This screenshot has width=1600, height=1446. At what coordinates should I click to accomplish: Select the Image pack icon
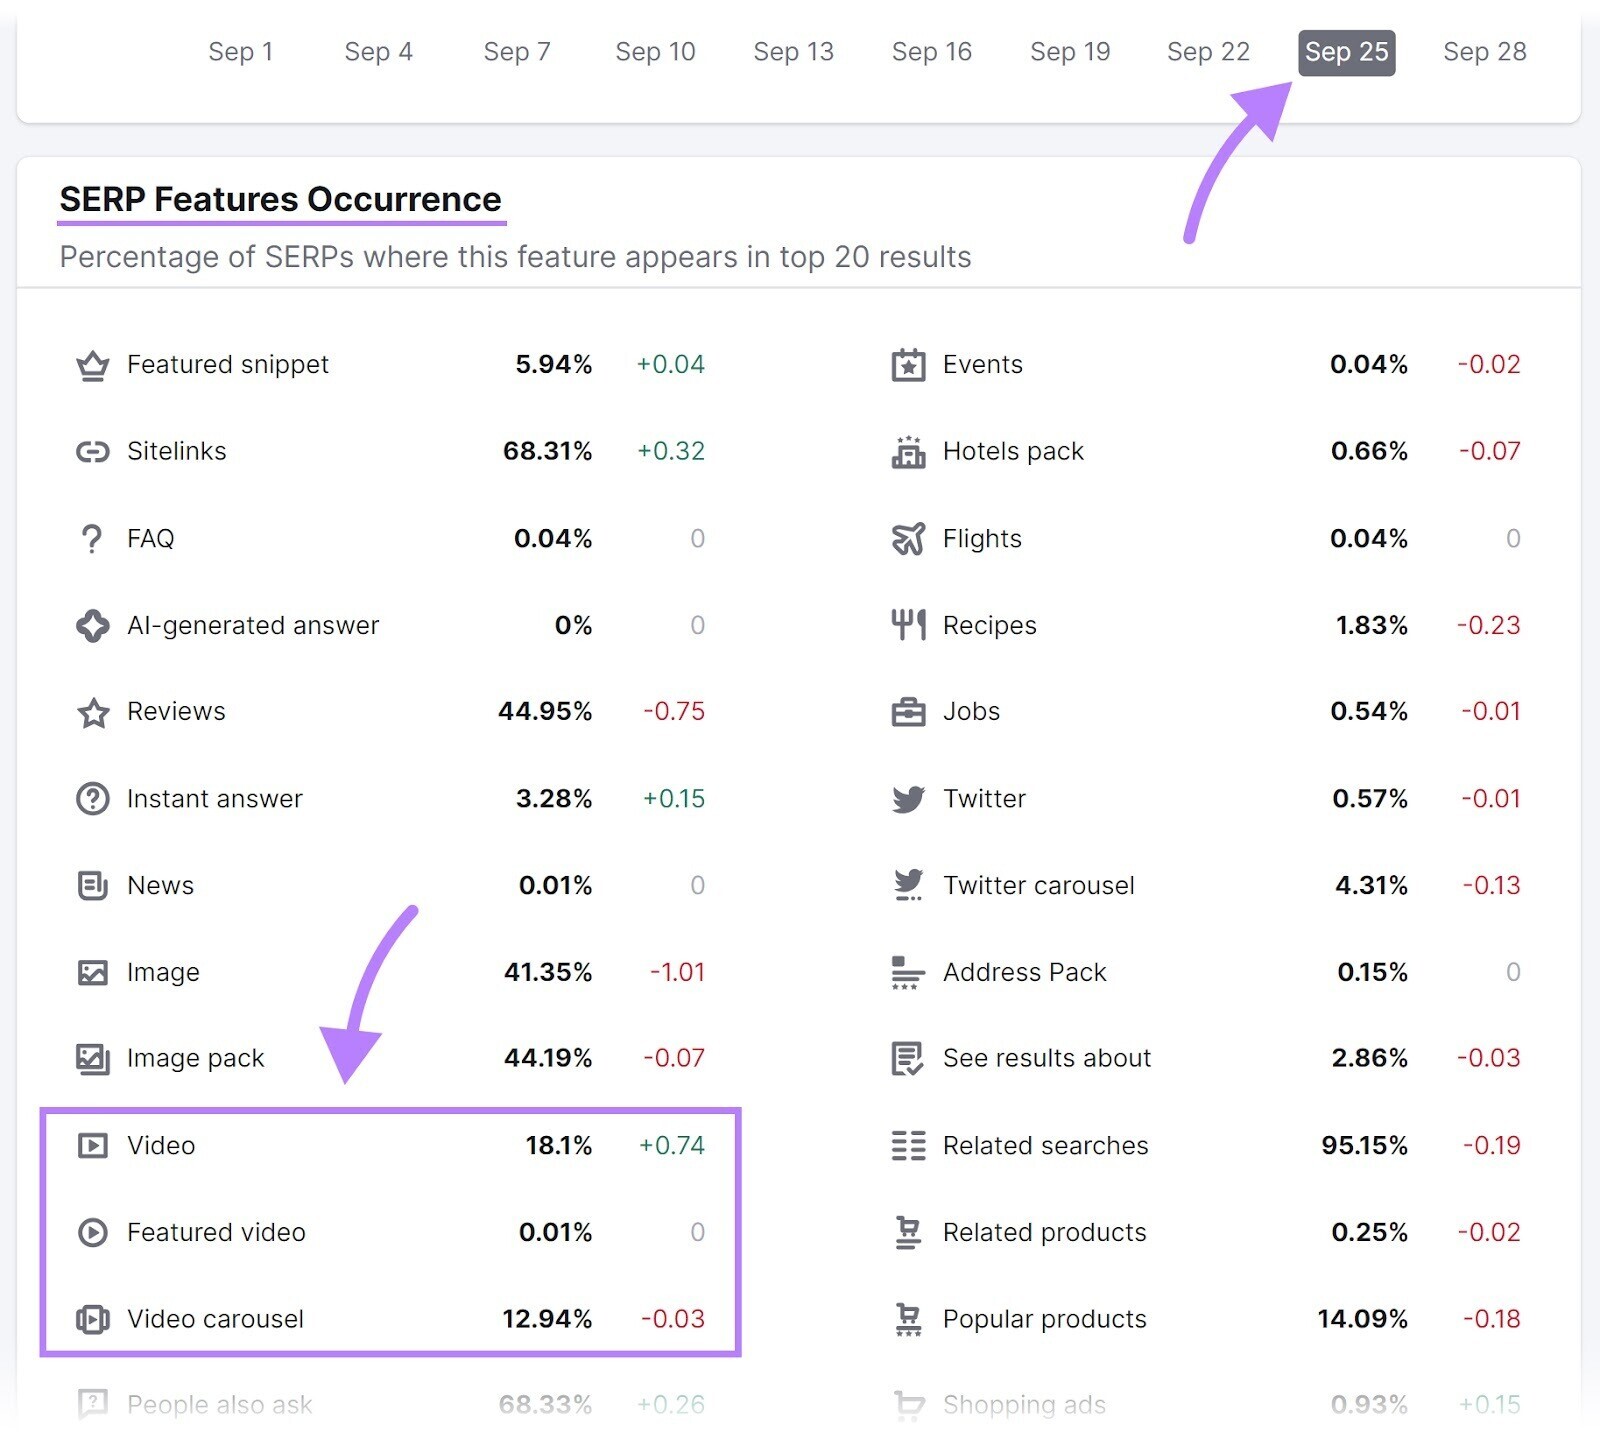click(92, 1059)
